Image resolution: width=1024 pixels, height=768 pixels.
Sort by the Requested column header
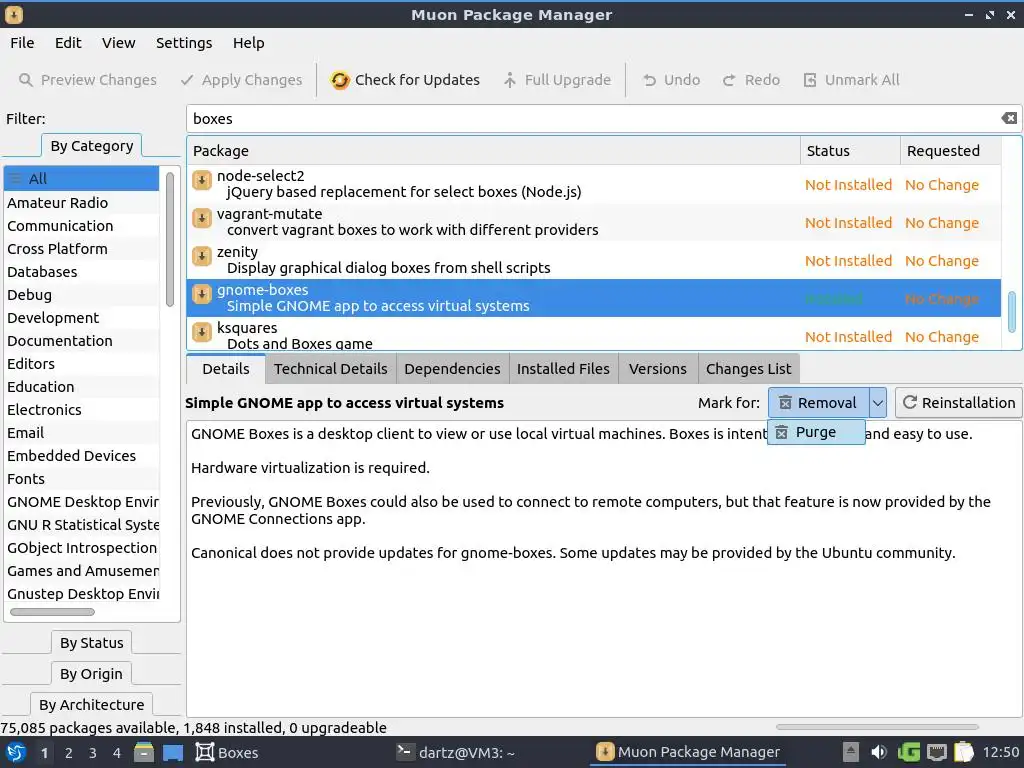click(x=951, y=151)
